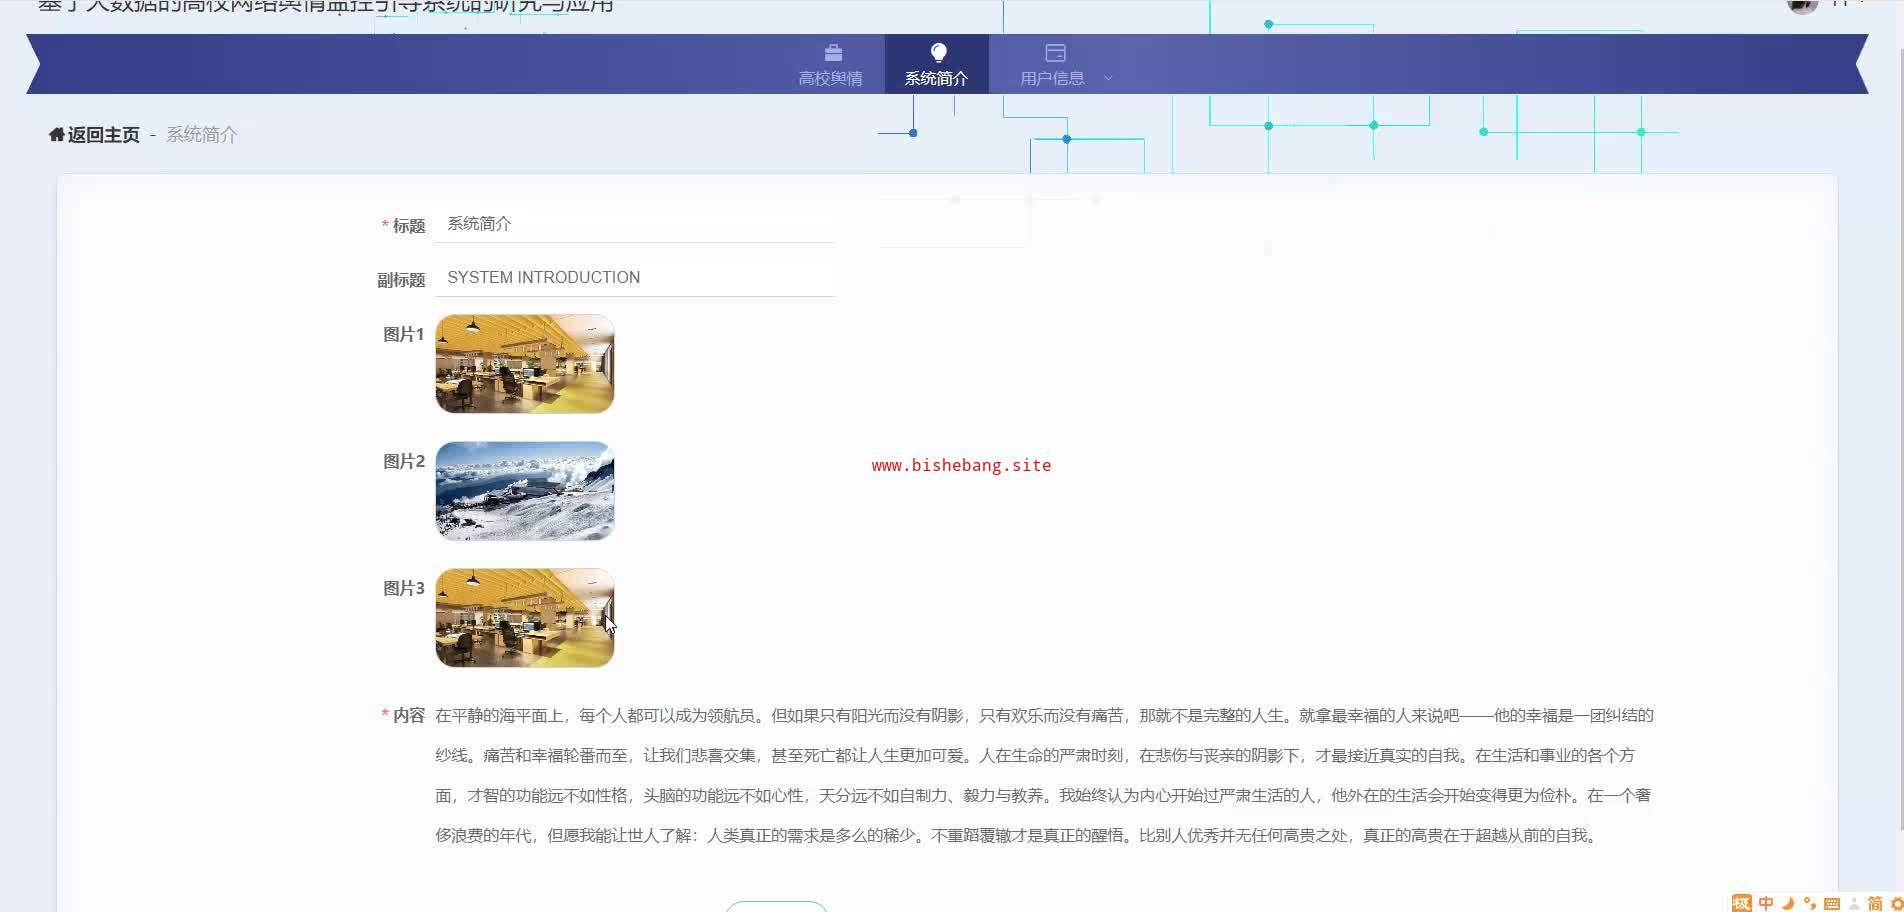Click the lightbulb icon above 系统简介

click(x=938, y=53)
